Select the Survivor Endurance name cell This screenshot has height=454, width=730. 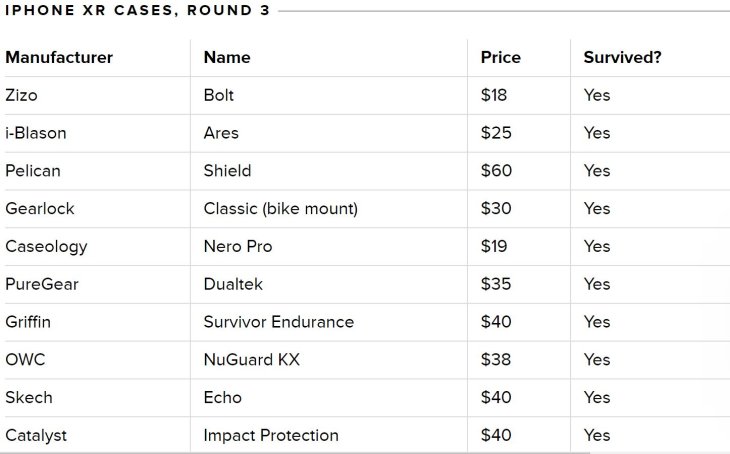(x=278, y=322)
